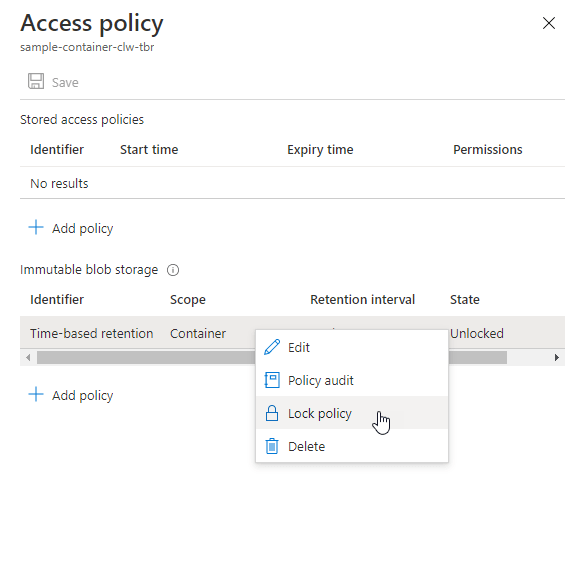Click Add policy text for immutable blob storage
The image size is (584, 573).
82,395
